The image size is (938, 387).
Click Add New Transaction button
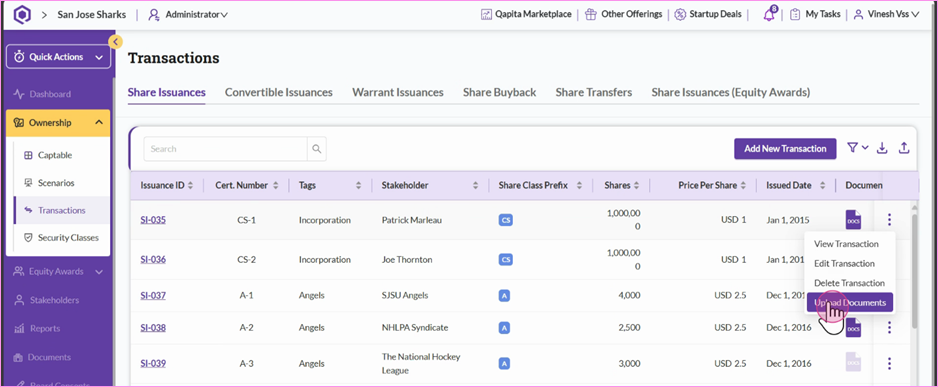coord(785,148)
